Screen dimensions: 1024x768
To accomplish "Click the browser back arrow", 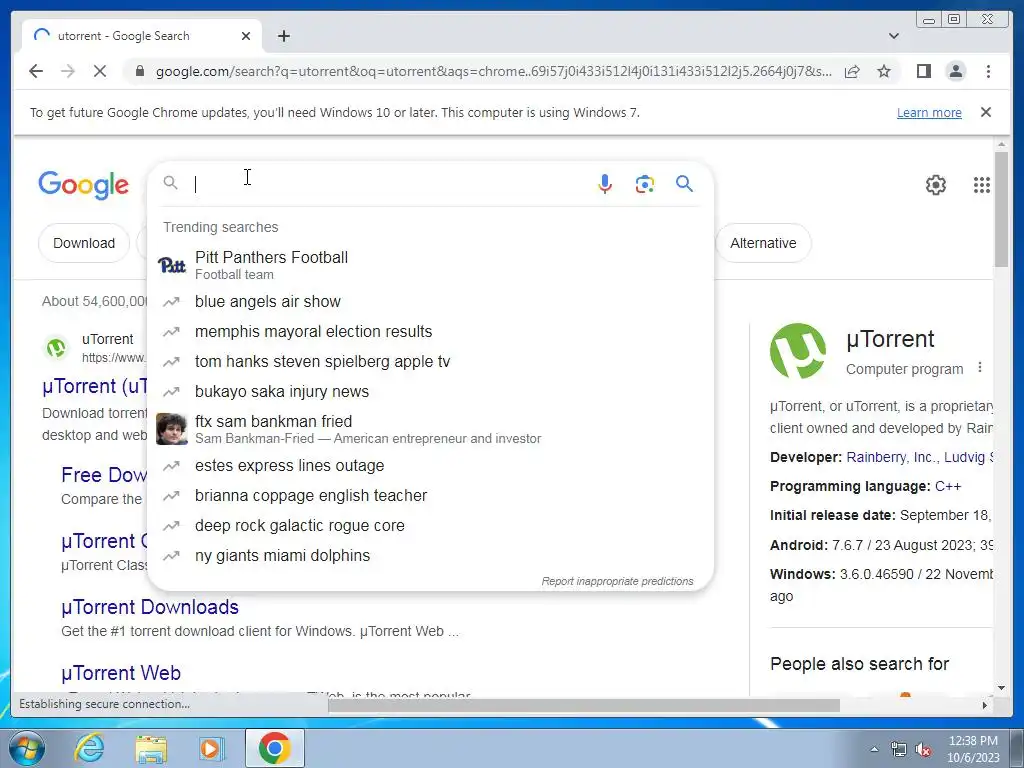I will pos(36,71).
